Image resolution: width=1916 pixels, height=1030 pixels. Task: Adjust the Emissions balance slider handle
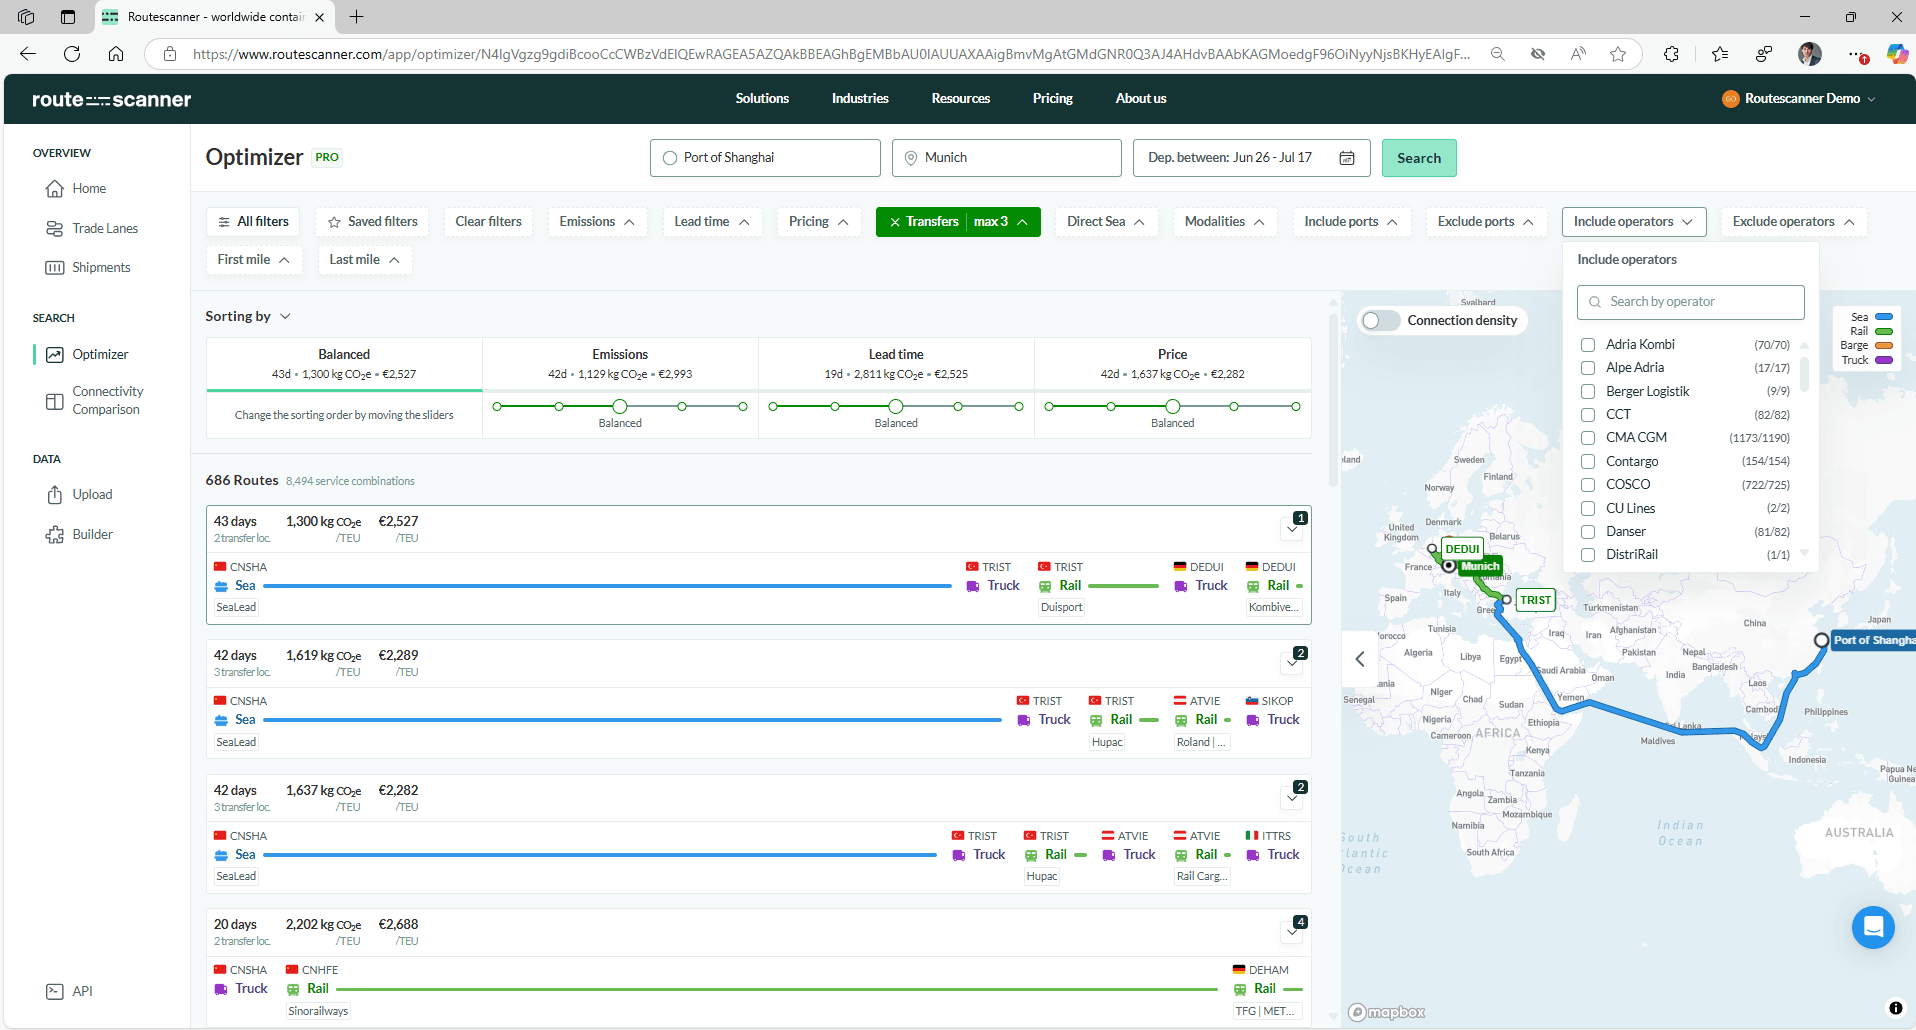tap(620, 407)
